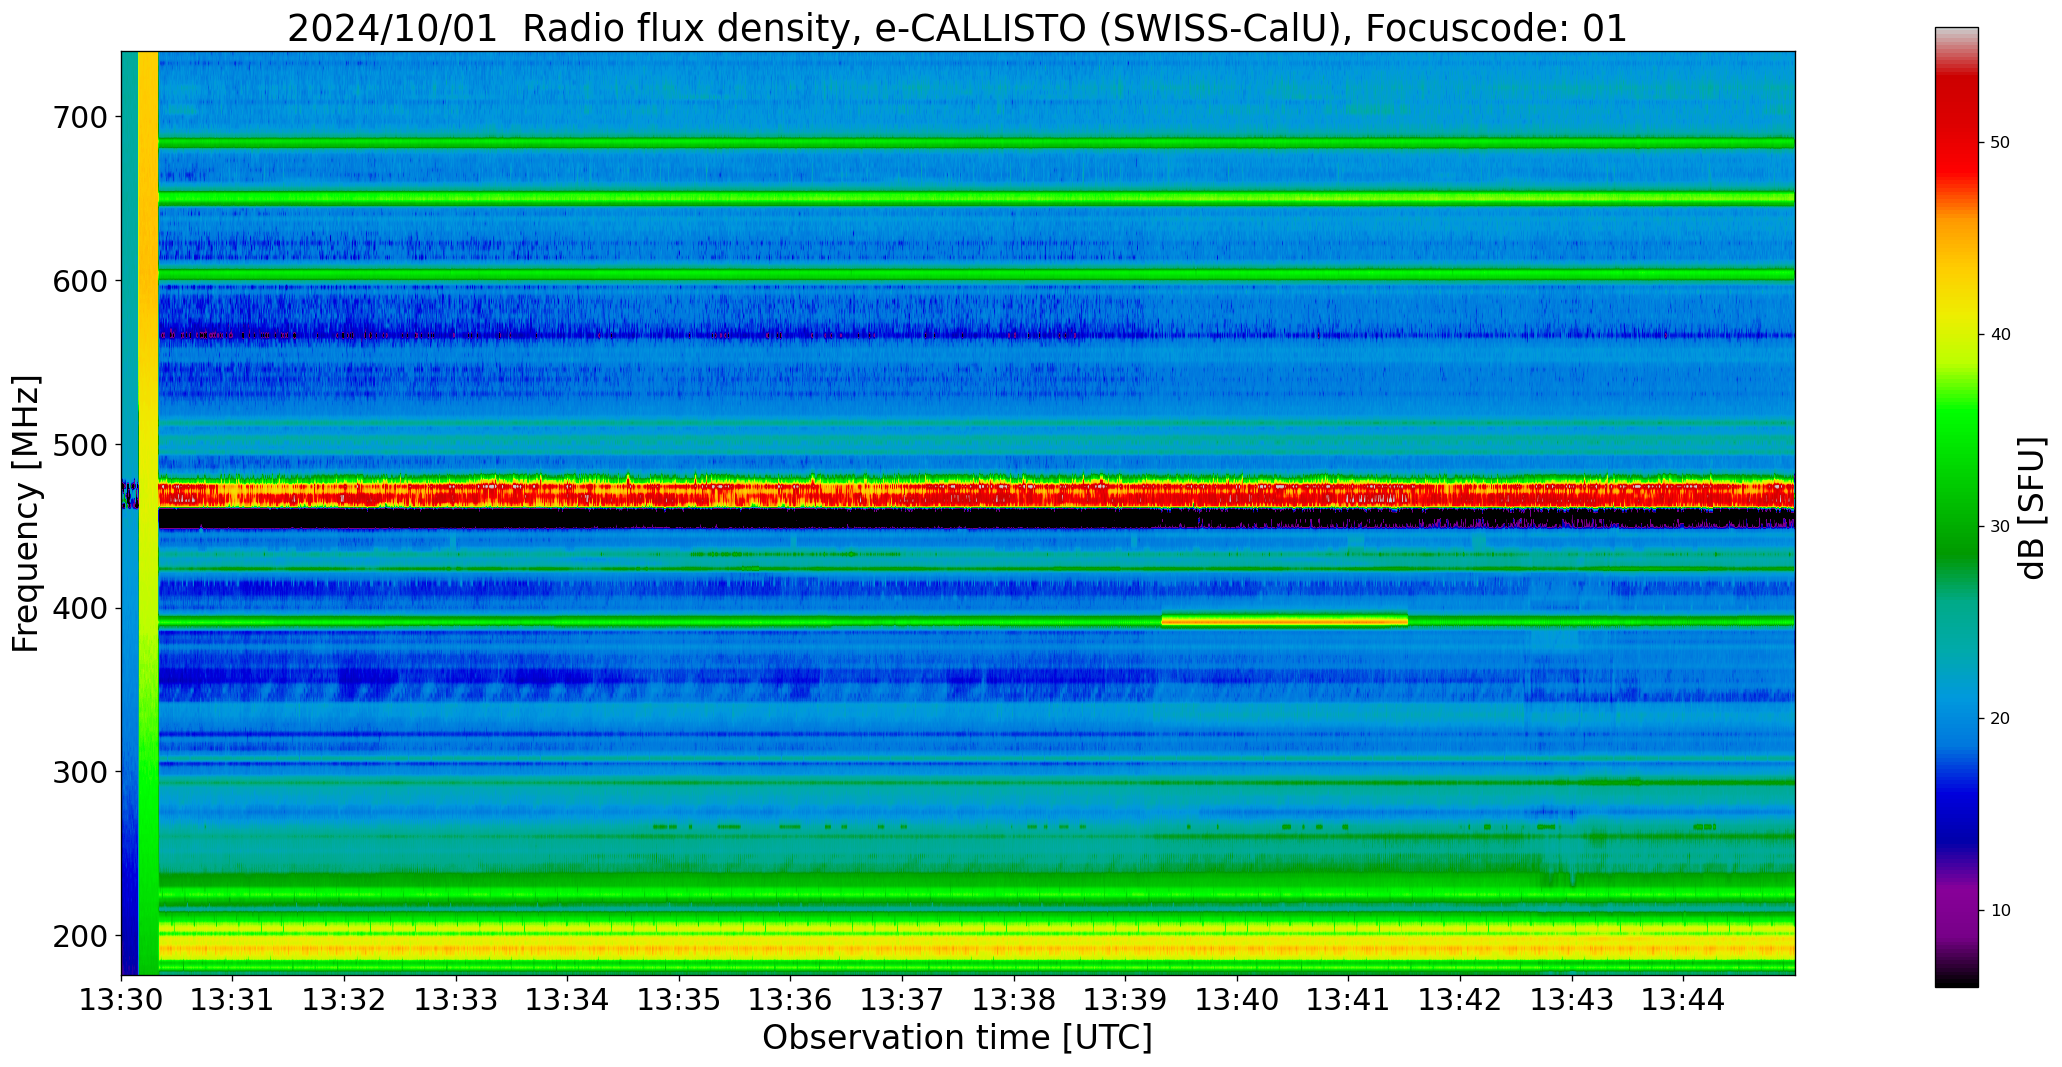
Task: Click the colorbar tick label 20
Action: pyautogui.click(x=2000, y=719)
